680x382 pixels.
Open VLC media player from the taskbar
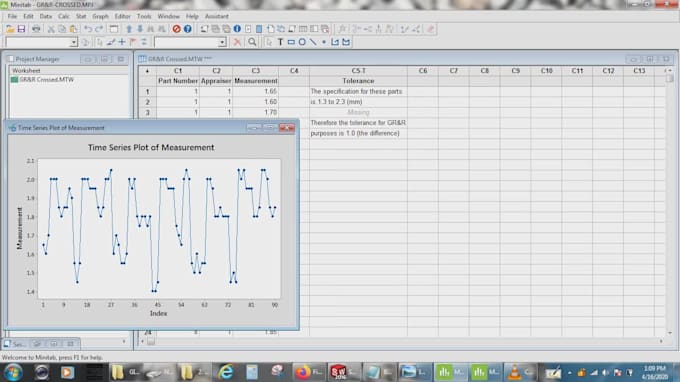[x=520, y=372]
